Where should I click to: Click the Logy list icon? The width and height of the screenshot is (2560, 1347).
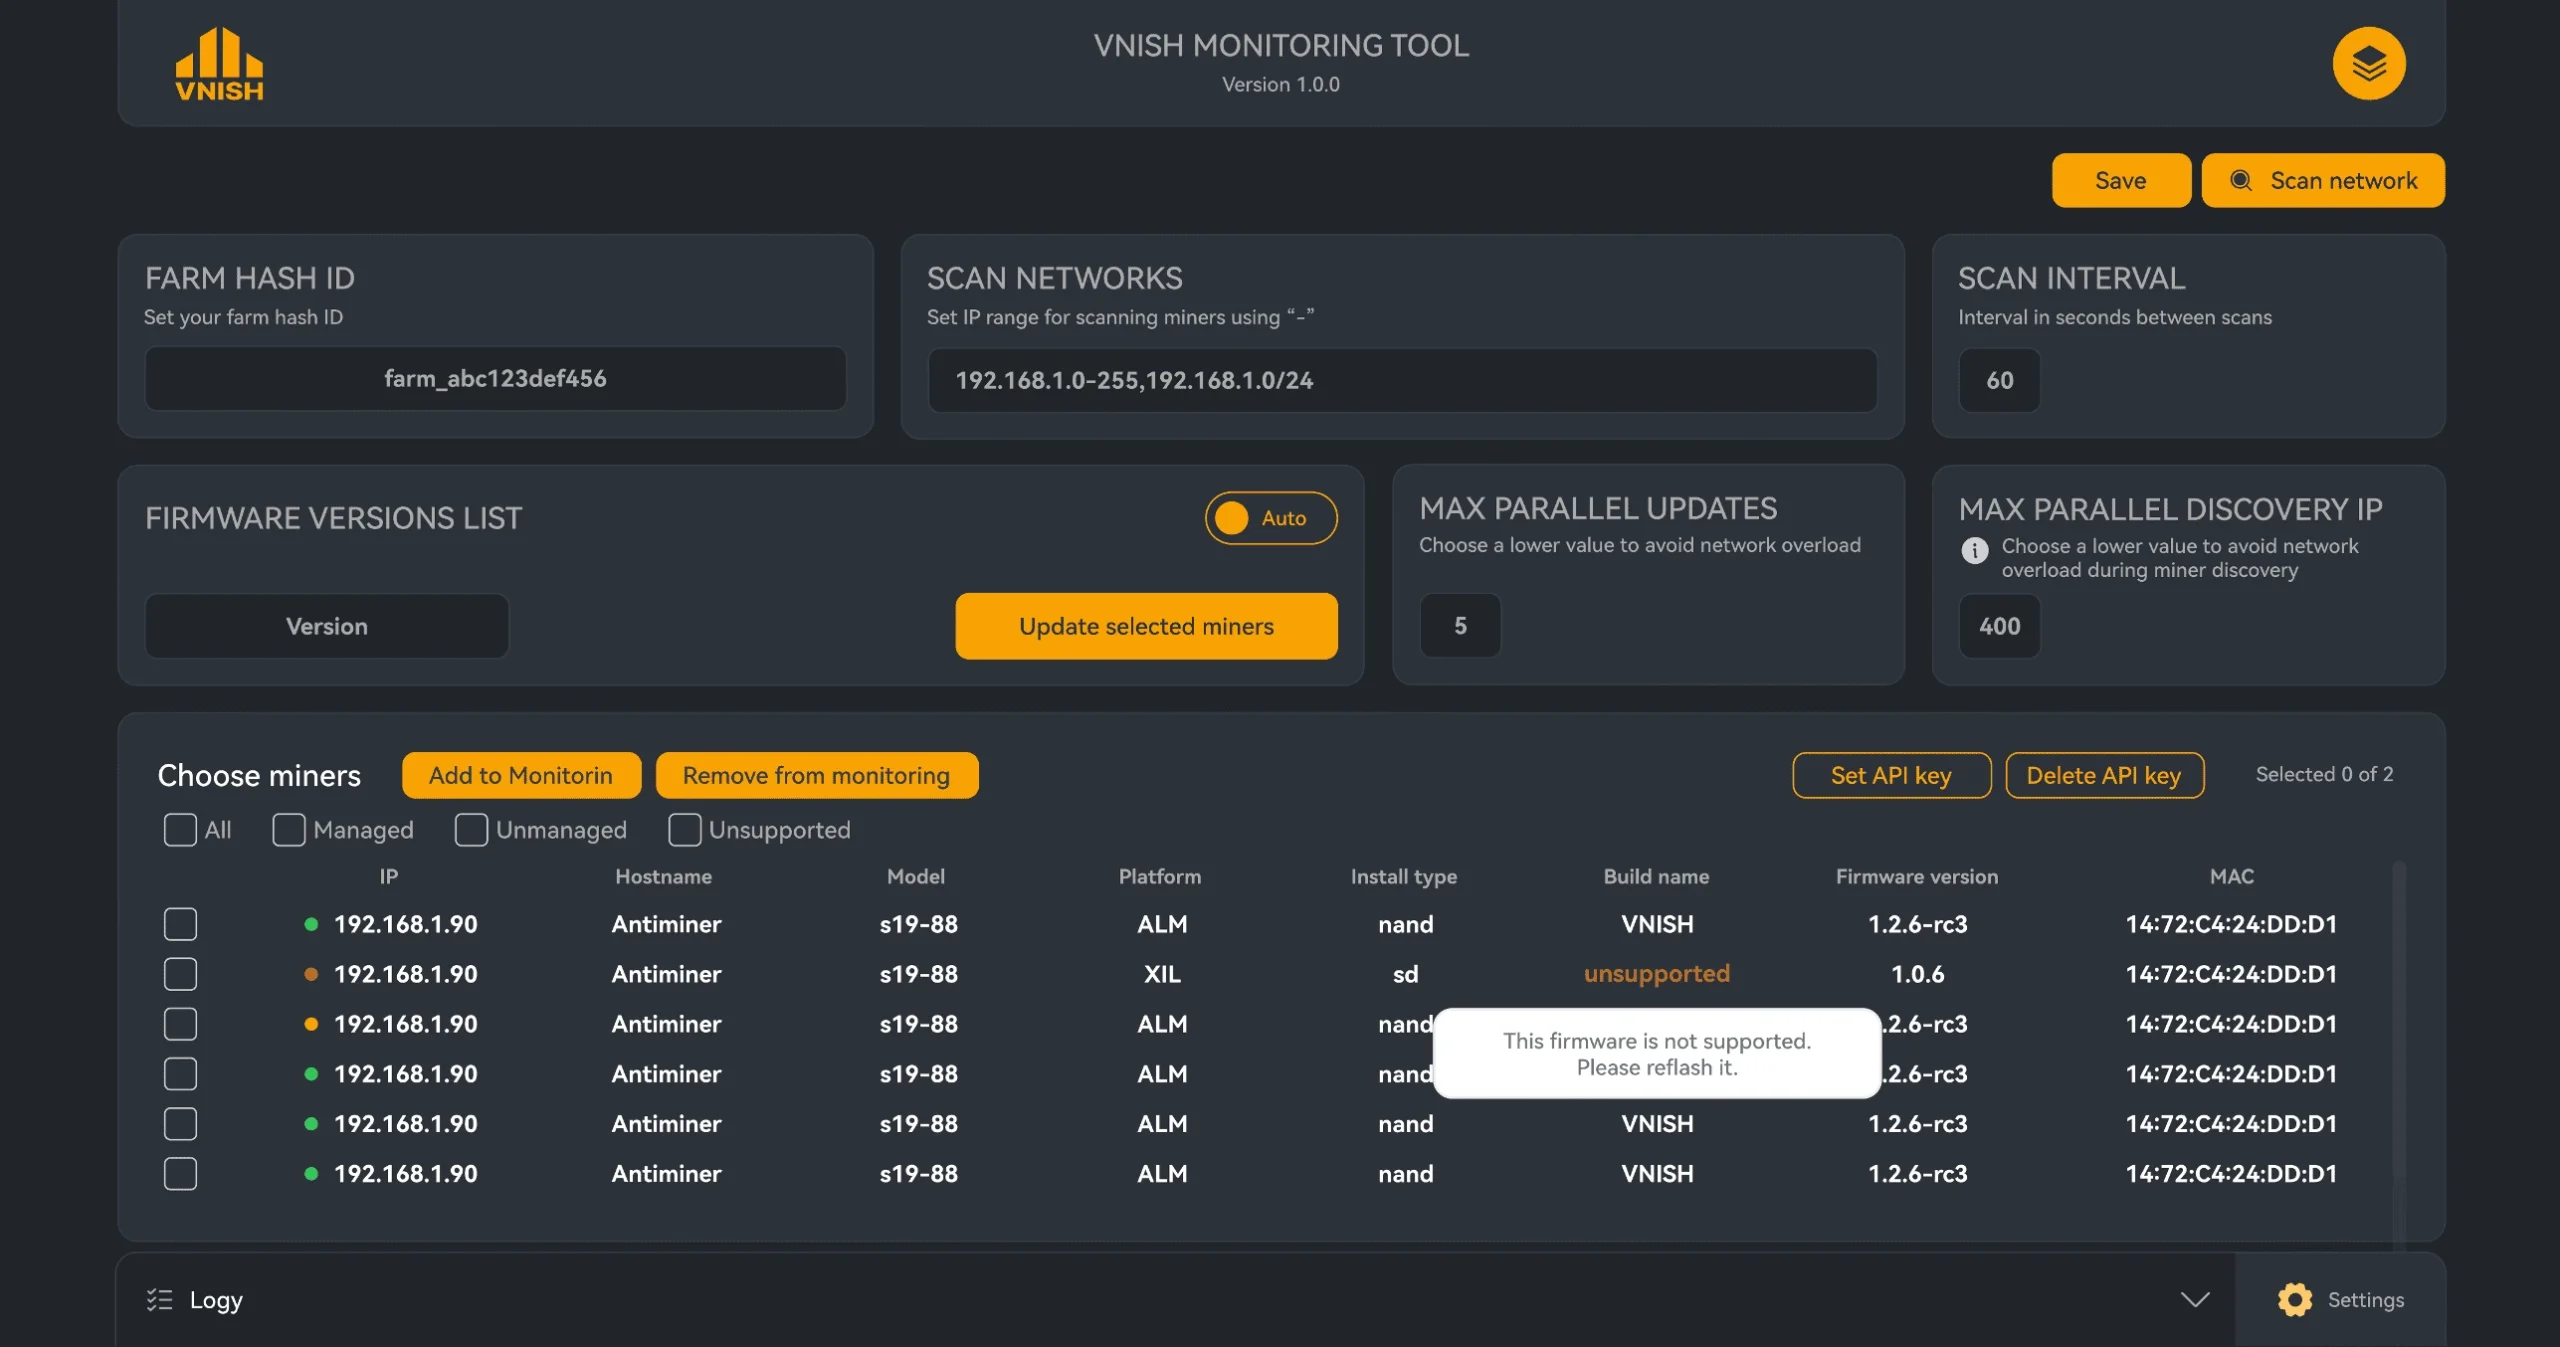159,1299
